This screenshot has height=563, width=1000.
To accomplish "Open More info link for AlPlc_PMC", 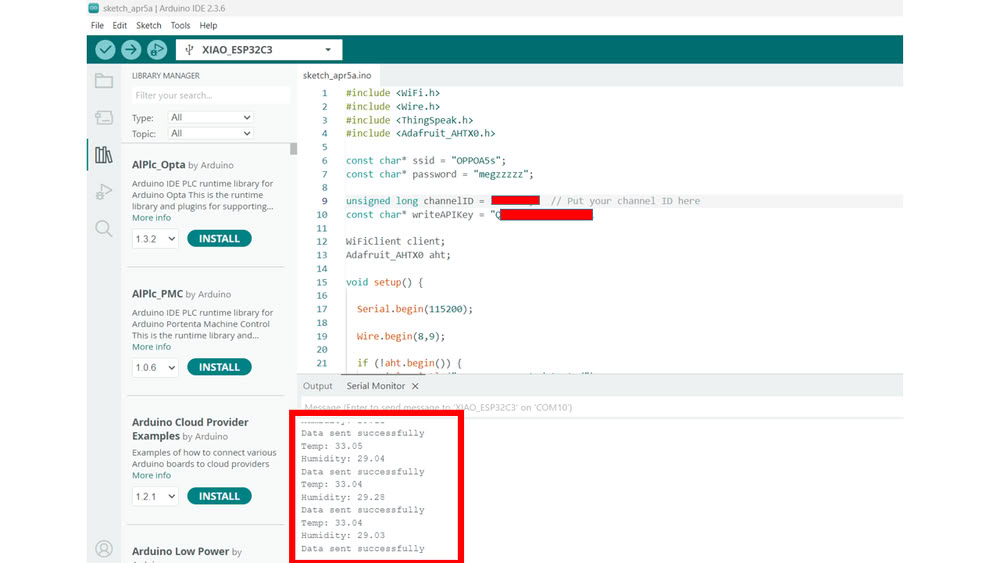I will [151, 347].
